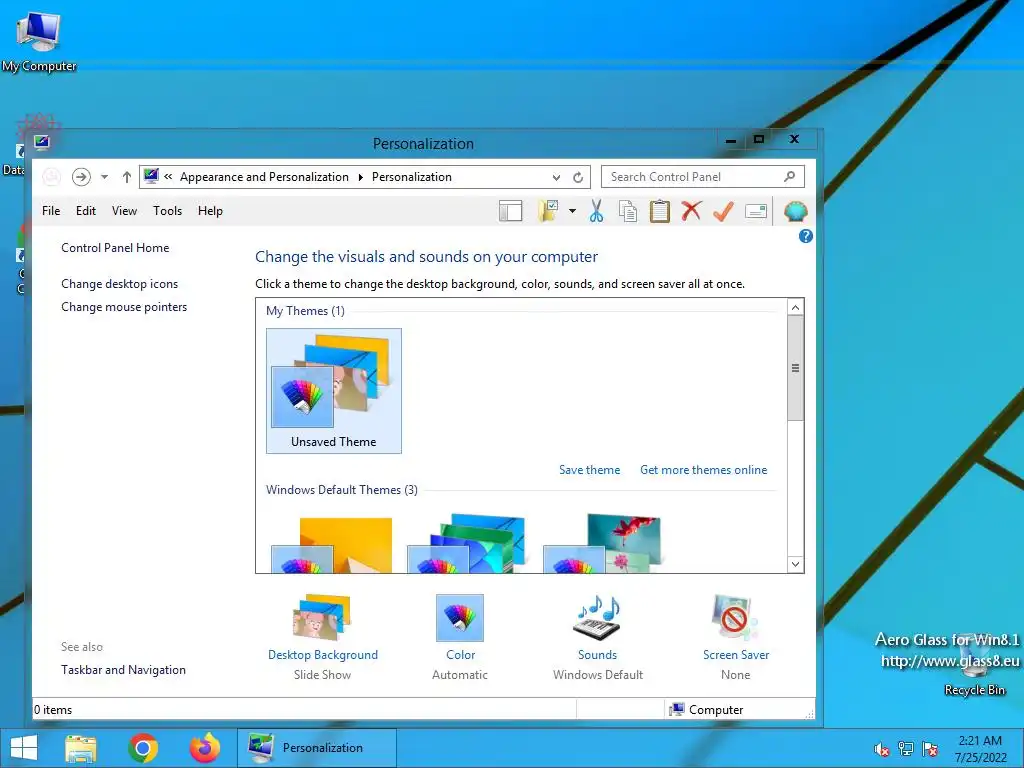Screen dimensions: 1024x768
Task: Click the theme list scroll up arrow
Action: [x=795, y=308]
